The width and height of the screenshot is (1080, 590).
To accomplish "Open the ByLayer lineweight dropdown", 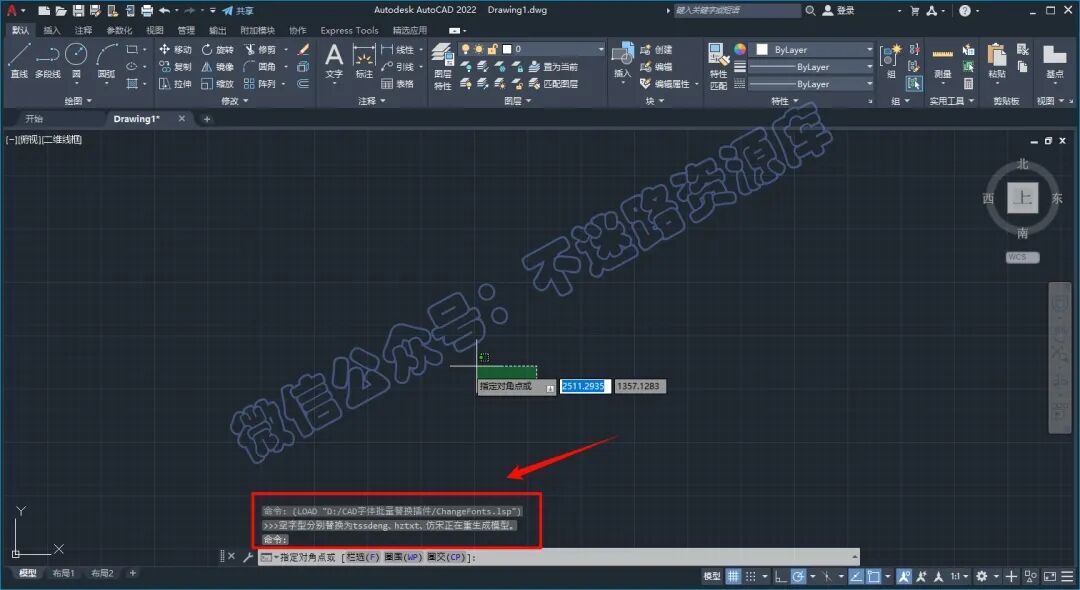I will tap(811, 67).
